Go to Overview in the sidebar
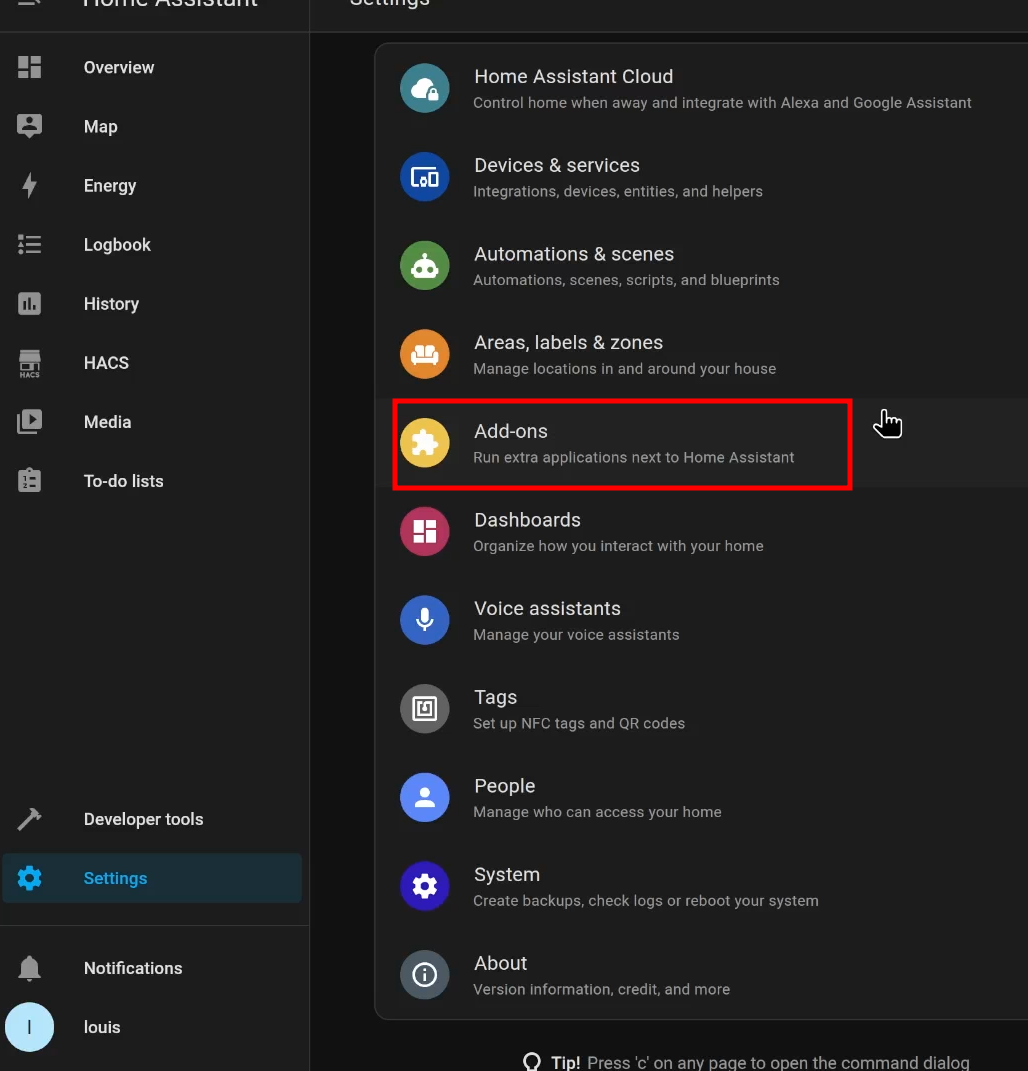 [119, 67]
